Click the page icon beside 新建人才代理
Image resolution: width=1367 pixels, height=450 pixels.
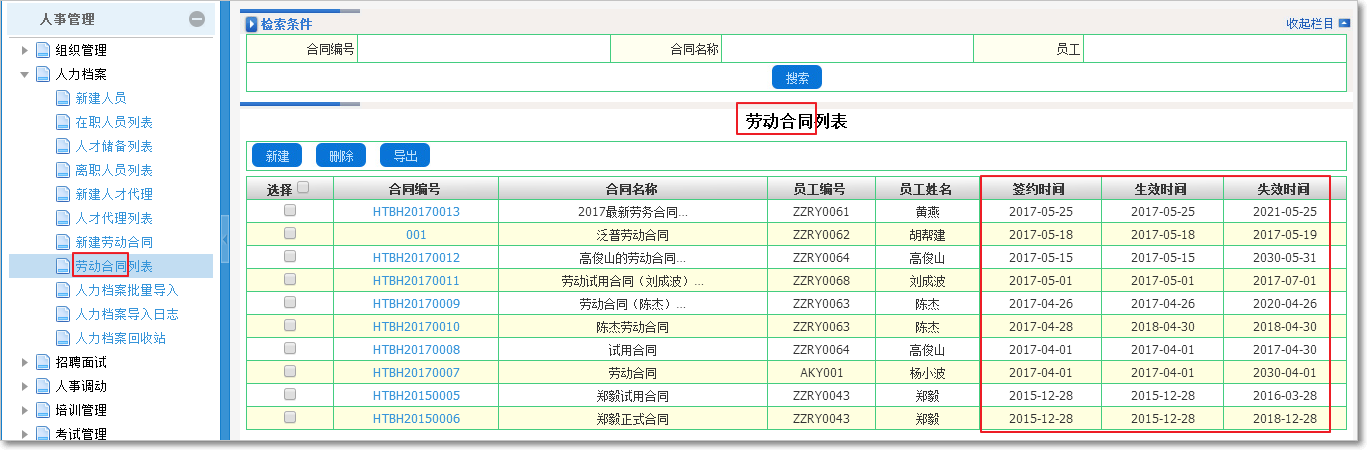click(x=62, y=194)
